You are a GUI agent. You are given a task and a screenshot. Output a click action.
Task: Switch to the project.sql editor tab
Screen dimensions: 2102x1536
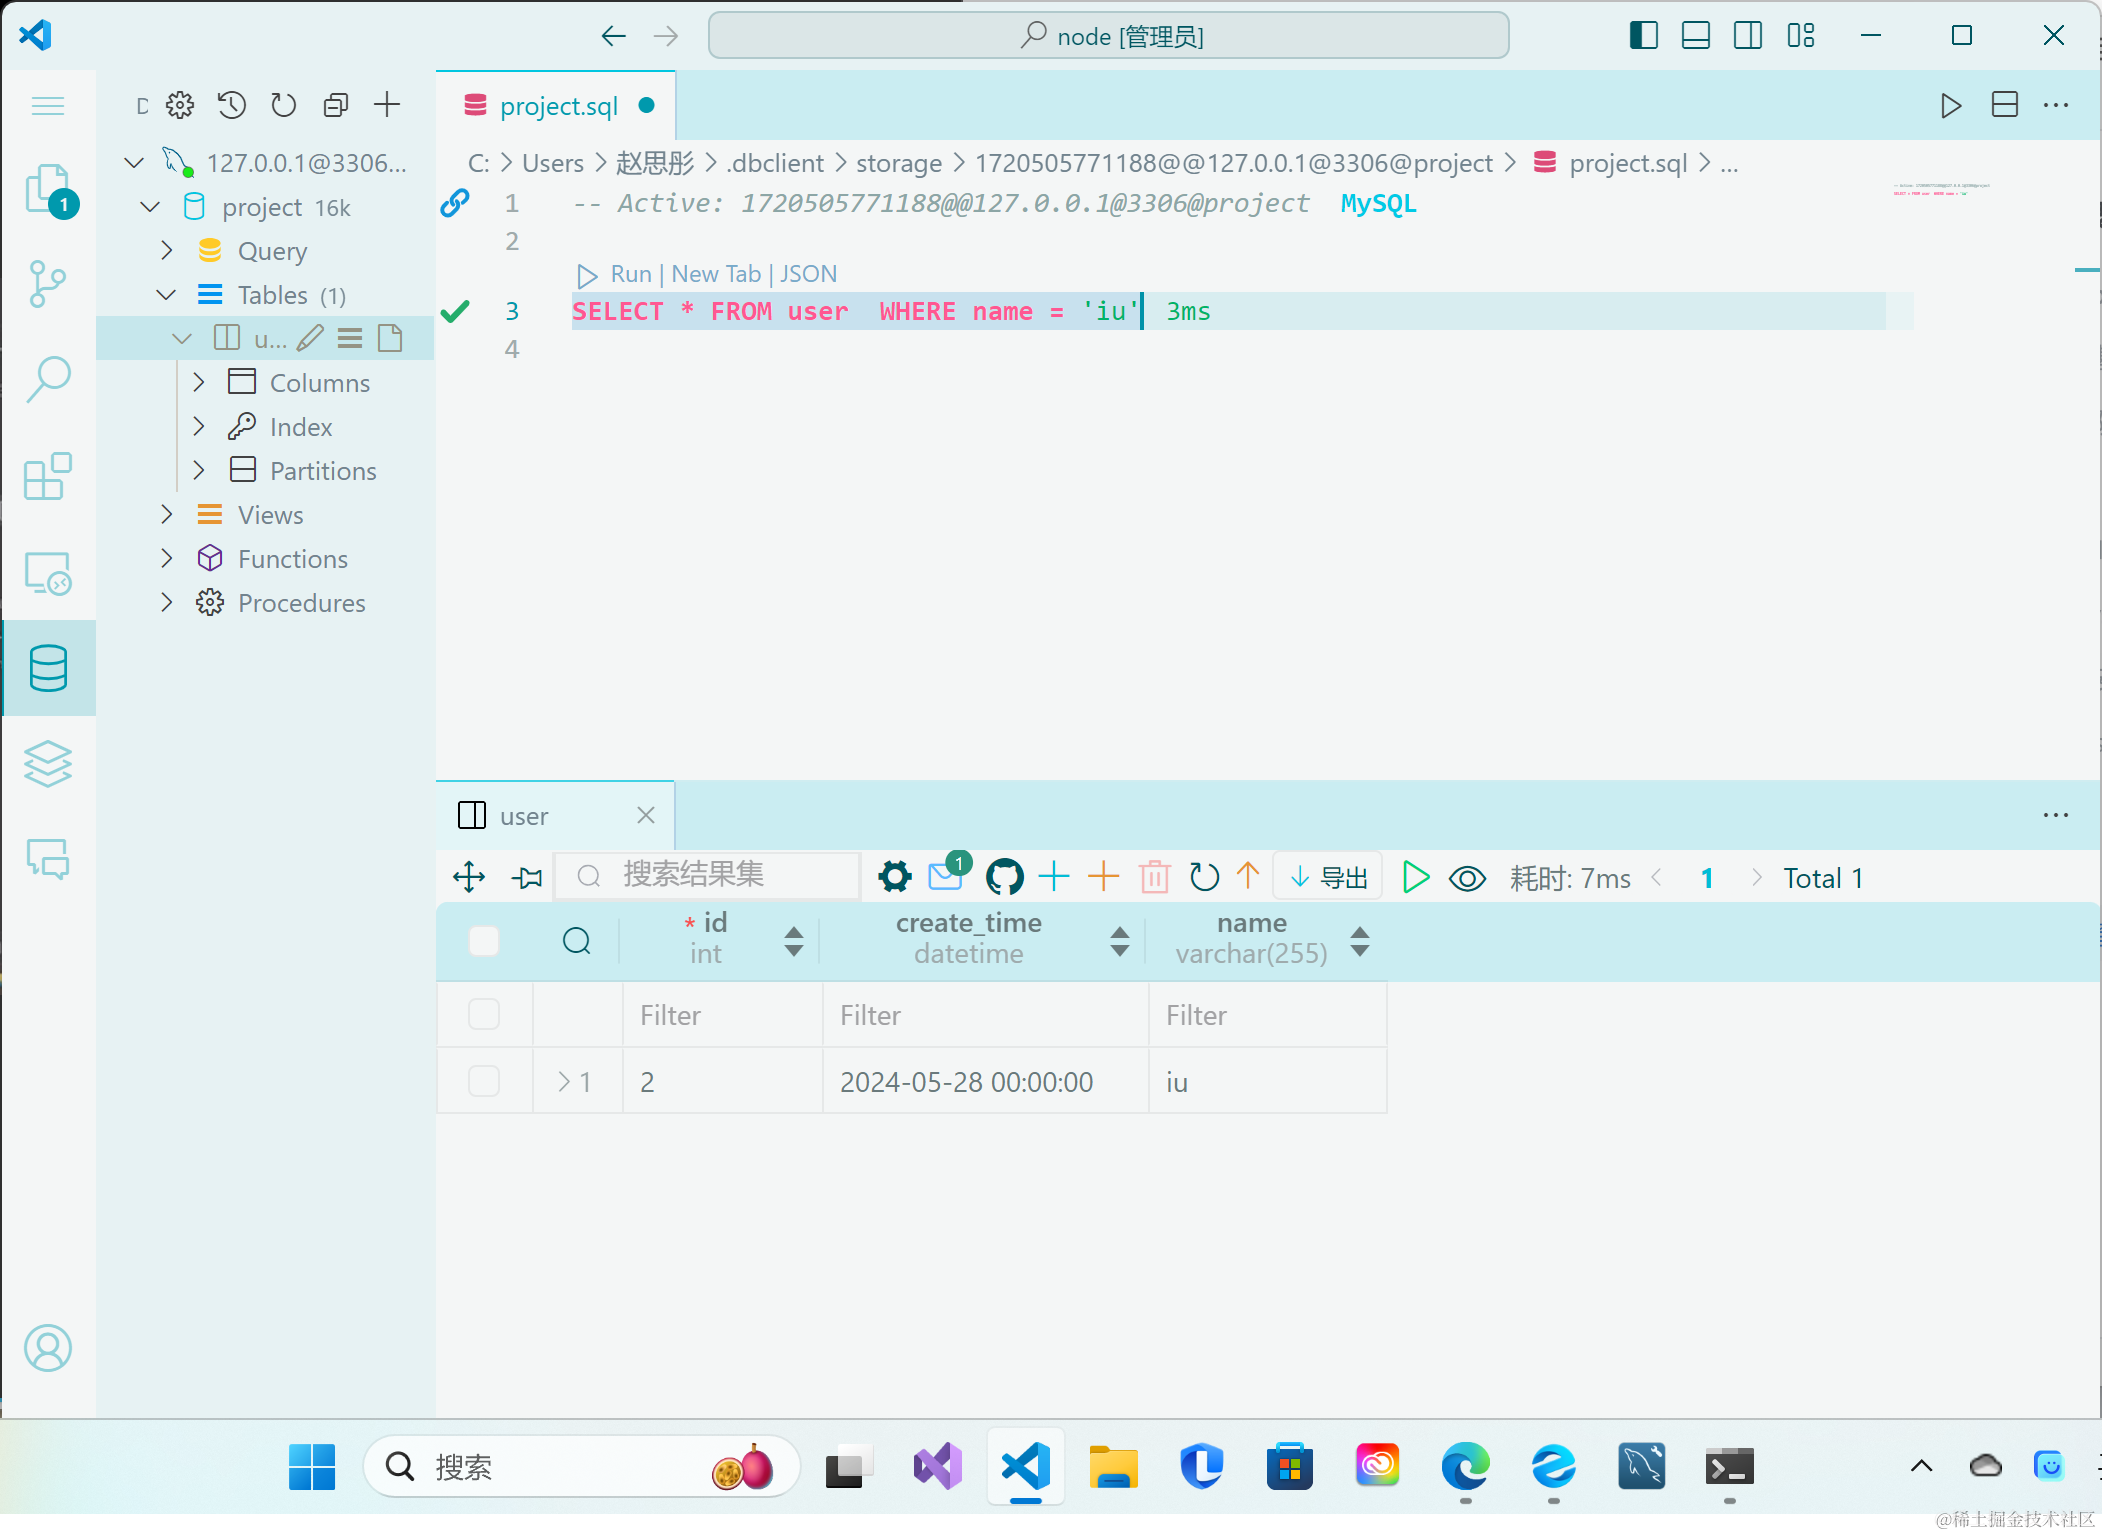557,106
